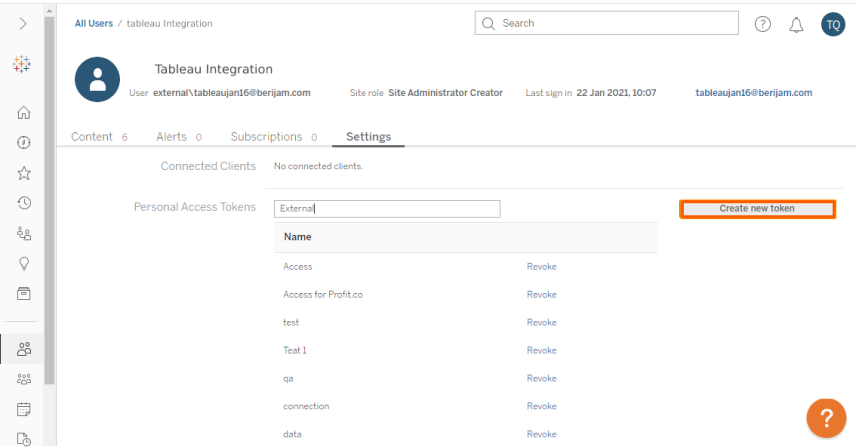Click the Access for Profit.co token name
Screen dimensions: 856x447
(323, 294)
